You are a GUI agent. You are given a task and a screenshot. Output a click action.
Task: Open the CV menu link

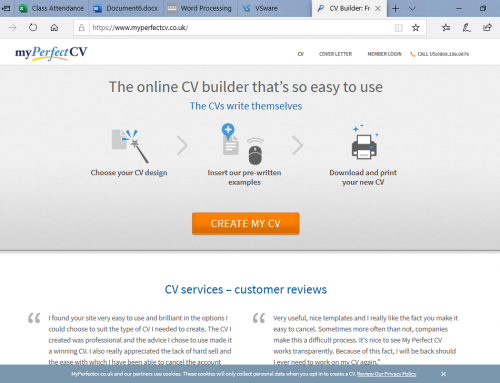click(x=301, y=54)
